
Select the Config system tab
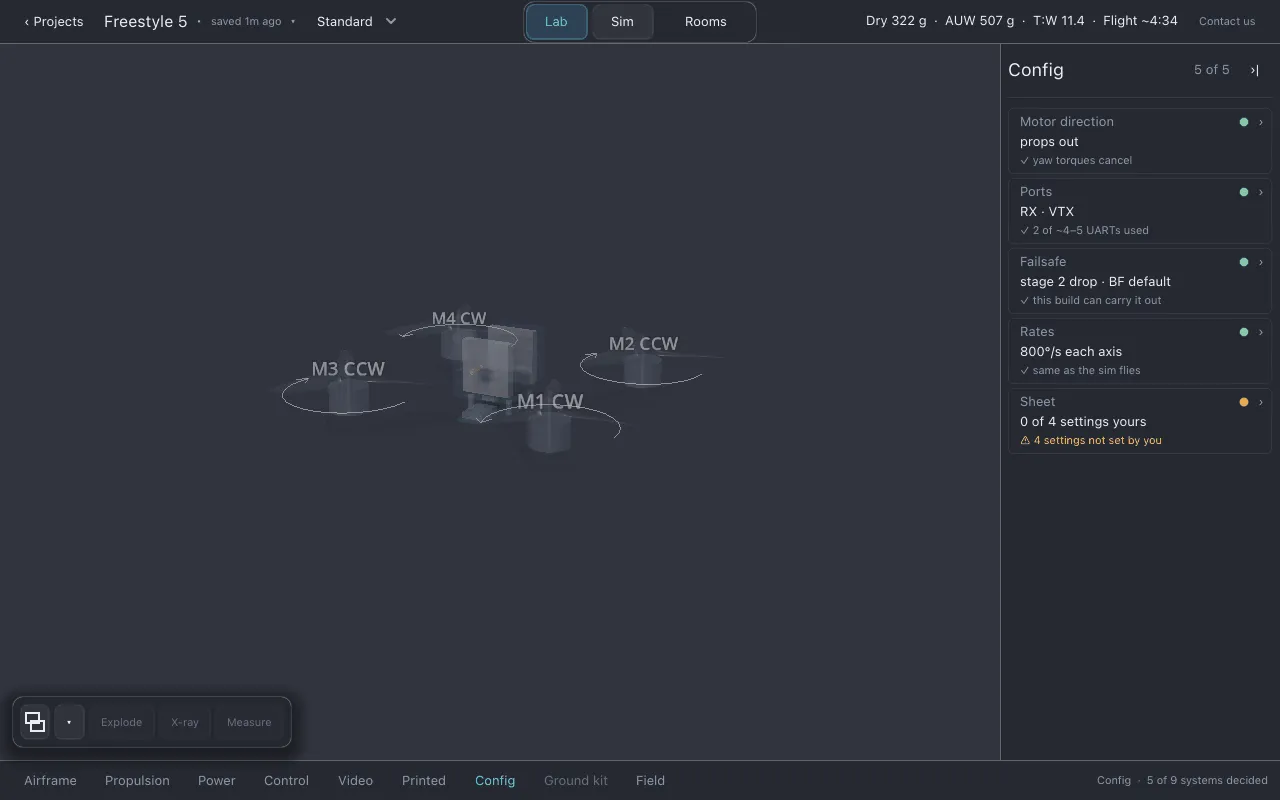(495, 780)
